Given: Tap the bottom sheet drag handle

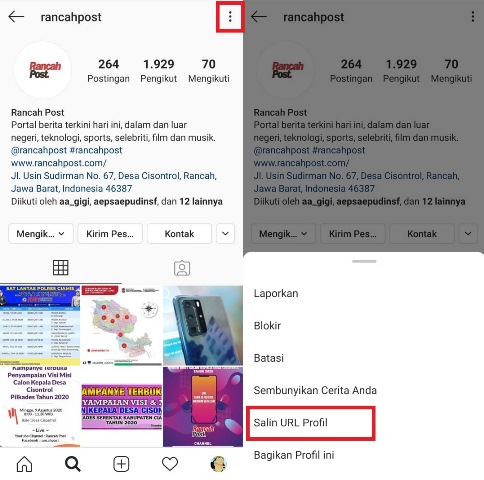Looking at the screenshot, I should [364, 261].
